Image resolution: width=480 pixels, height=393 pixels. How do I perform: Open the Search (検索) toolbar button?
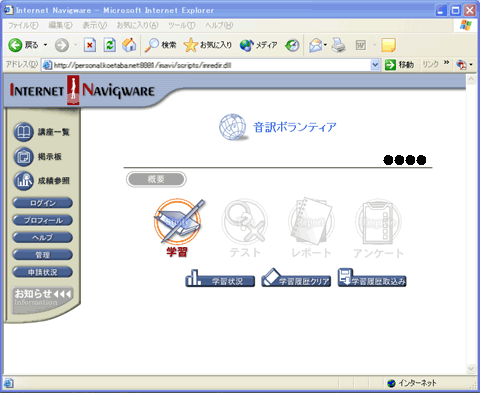coord(160,45)
